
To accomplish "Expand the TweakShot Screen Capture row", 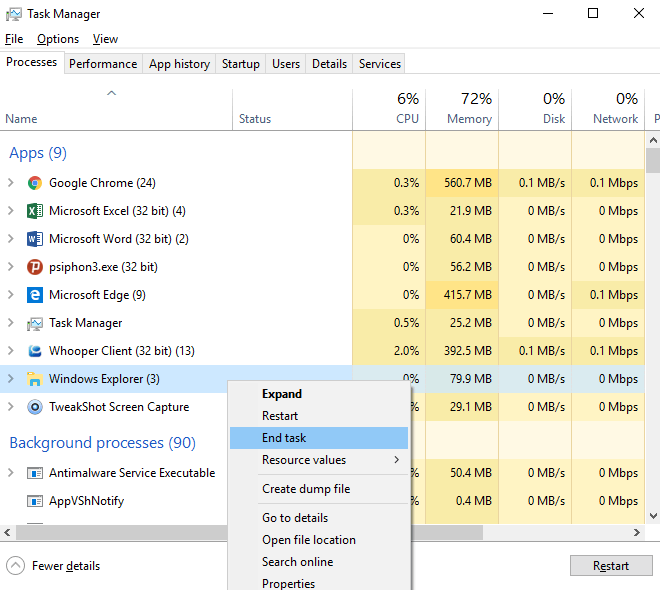I will coord(11,407).
